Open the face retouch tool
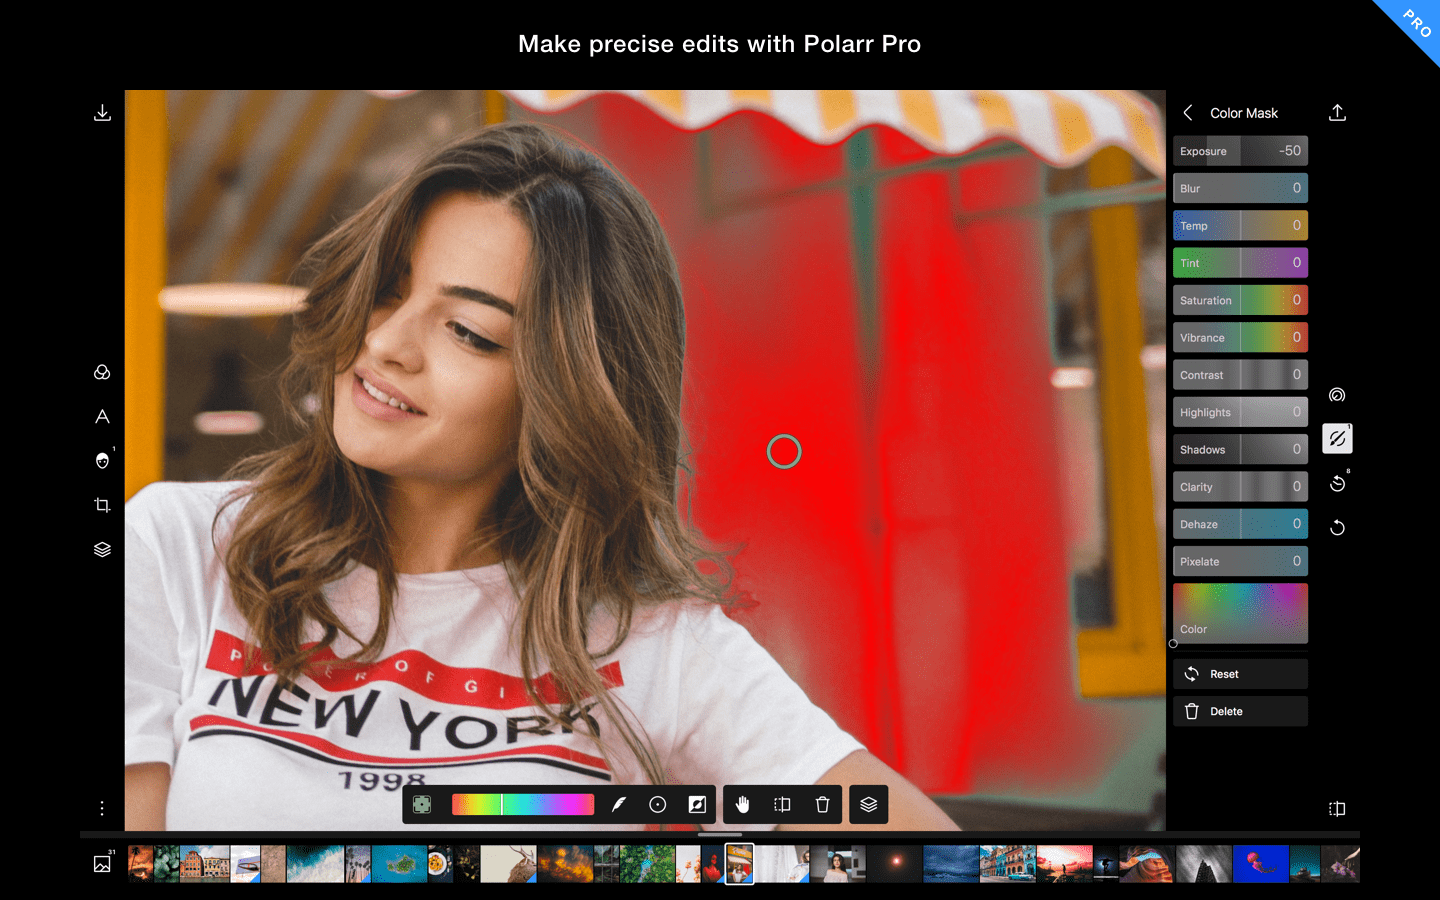Screen dimensions: 1440x900 (101, 460)
